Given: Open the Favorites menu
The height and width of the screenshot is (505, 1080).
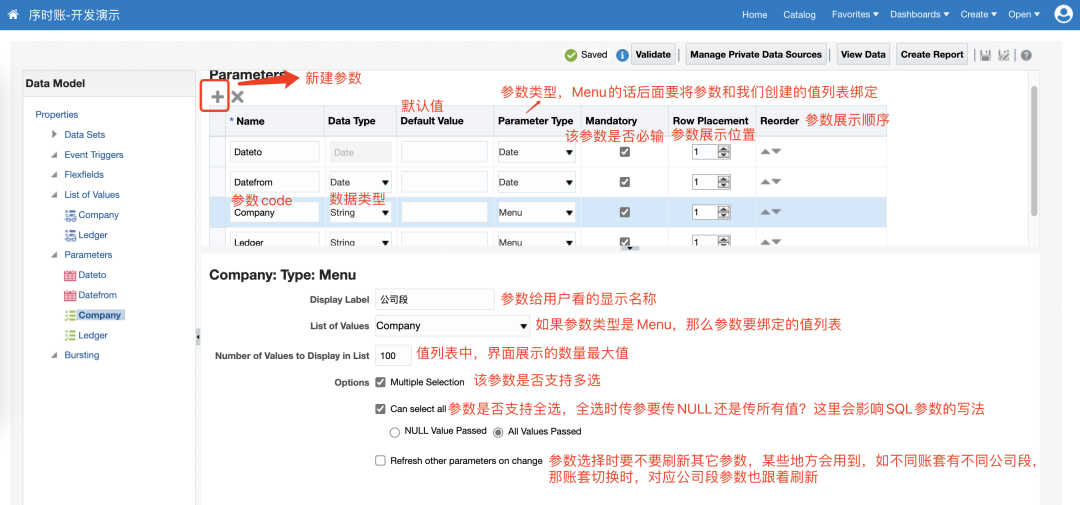Looking at the screenshot, I should click(x=855, y=14).
